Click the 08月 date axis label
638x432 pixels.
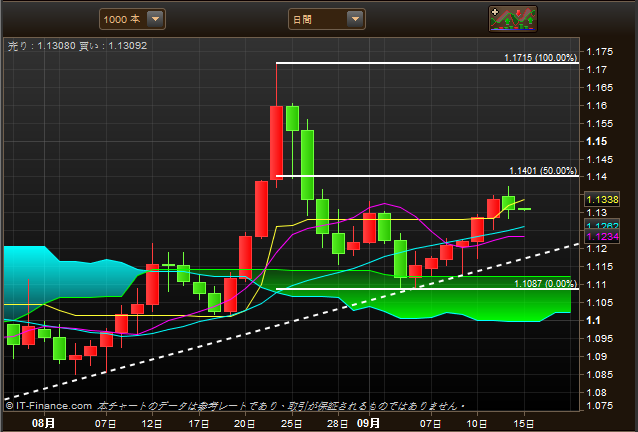pos(43,423)
